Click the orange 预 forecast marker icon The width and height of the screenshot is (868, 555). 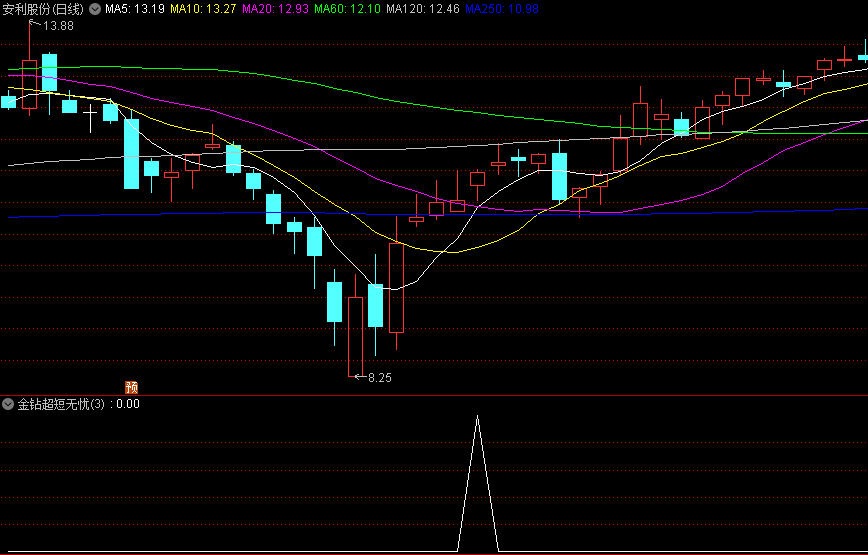(x=131, y=387)
